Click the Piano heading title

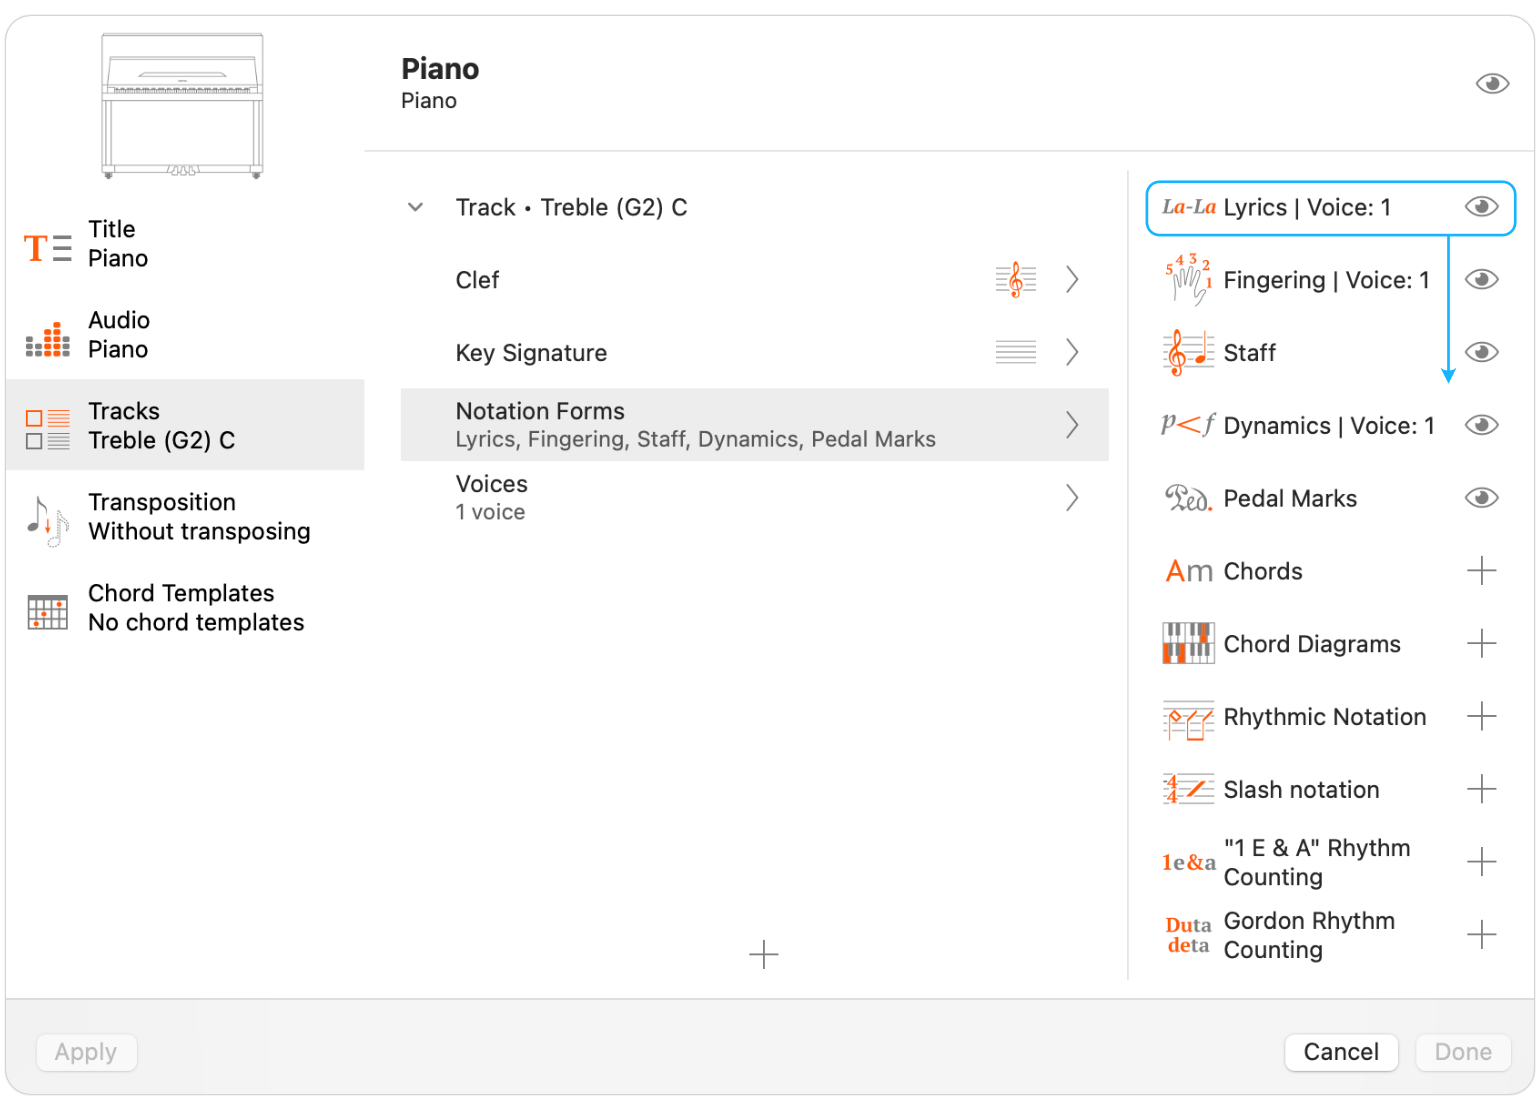tap(440, 69)
